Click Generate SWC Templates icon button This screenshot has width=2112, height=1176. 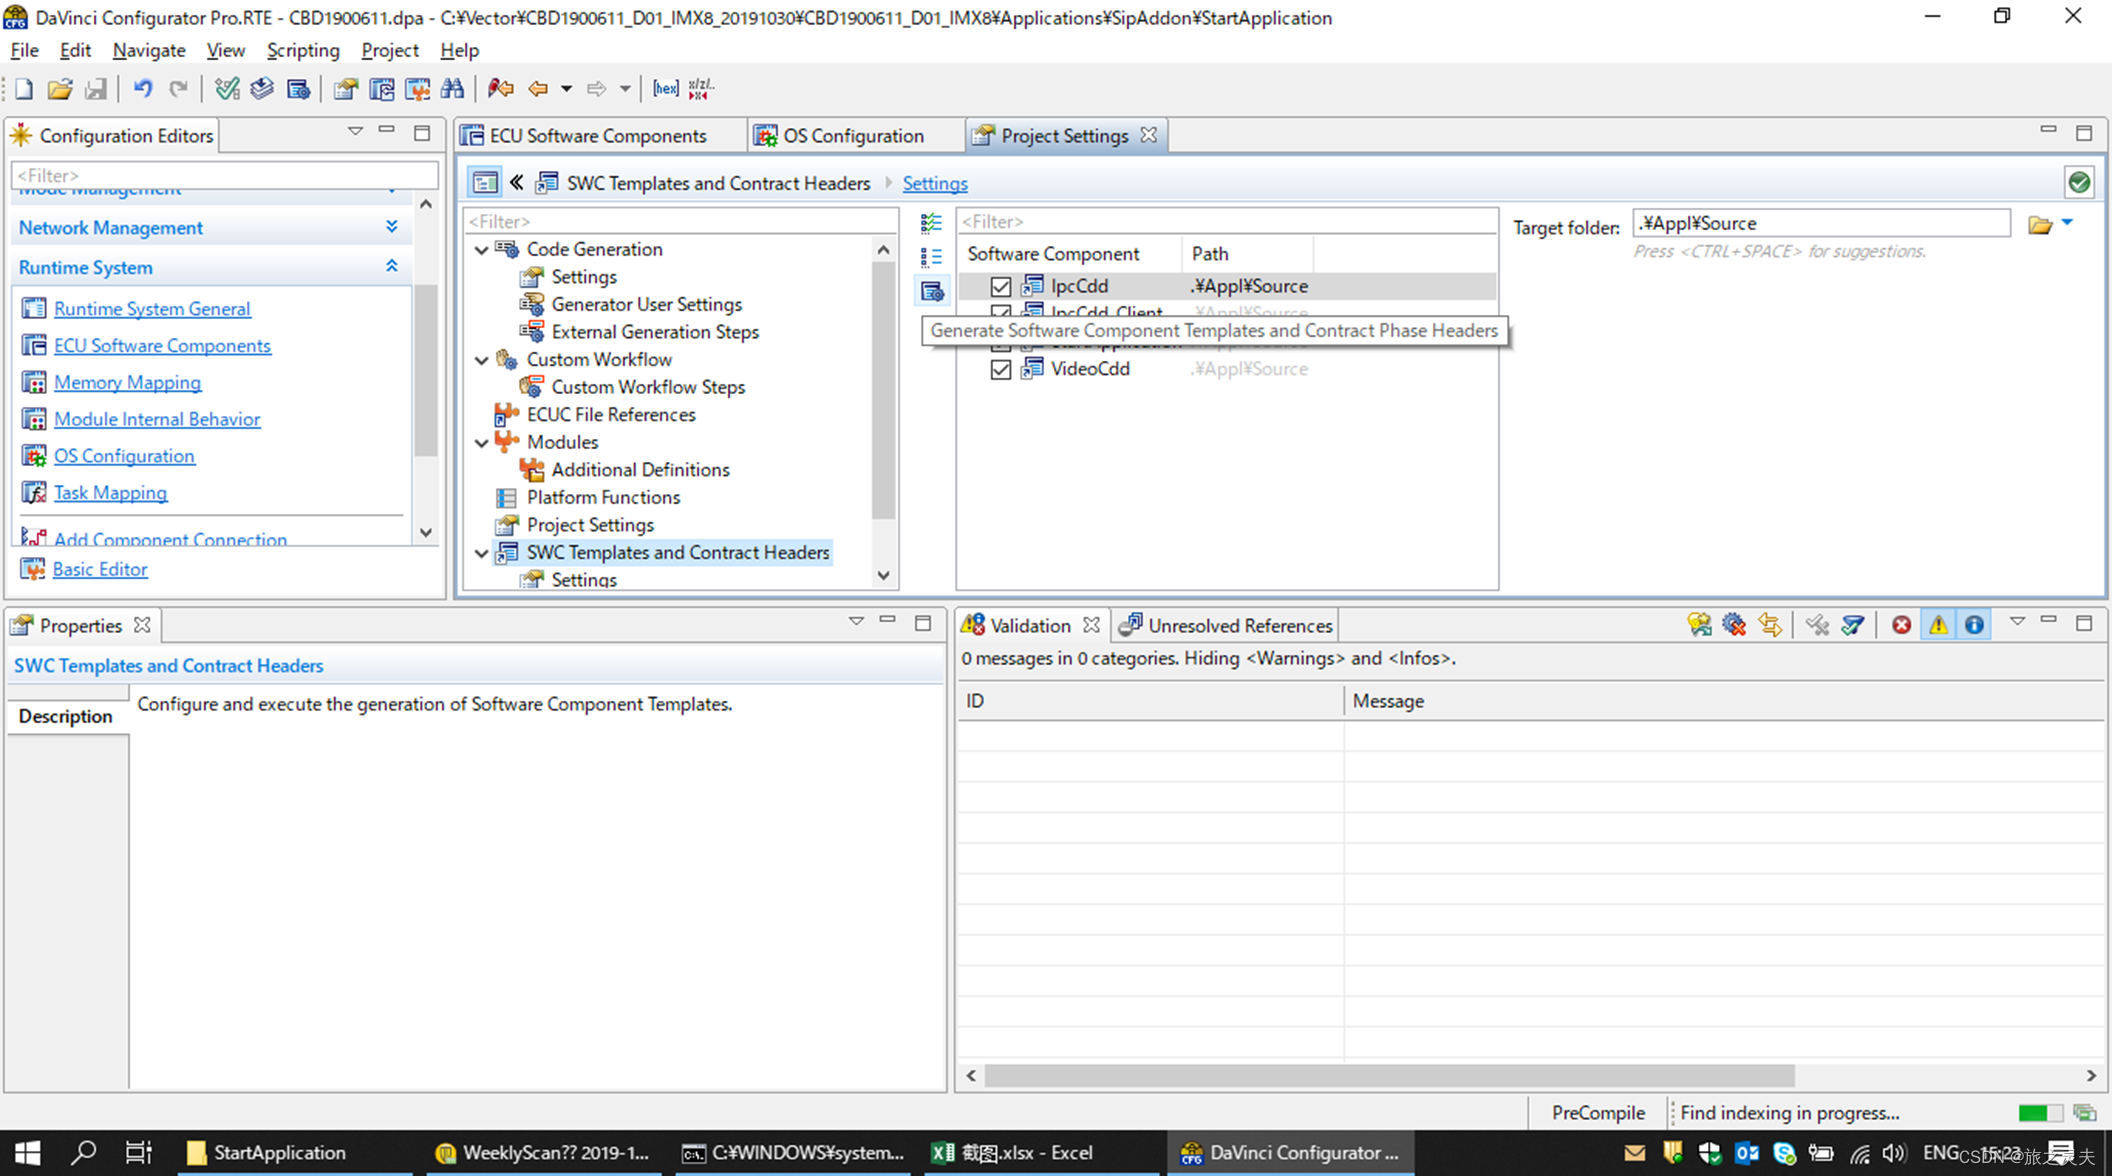click(x=932, y=291)
